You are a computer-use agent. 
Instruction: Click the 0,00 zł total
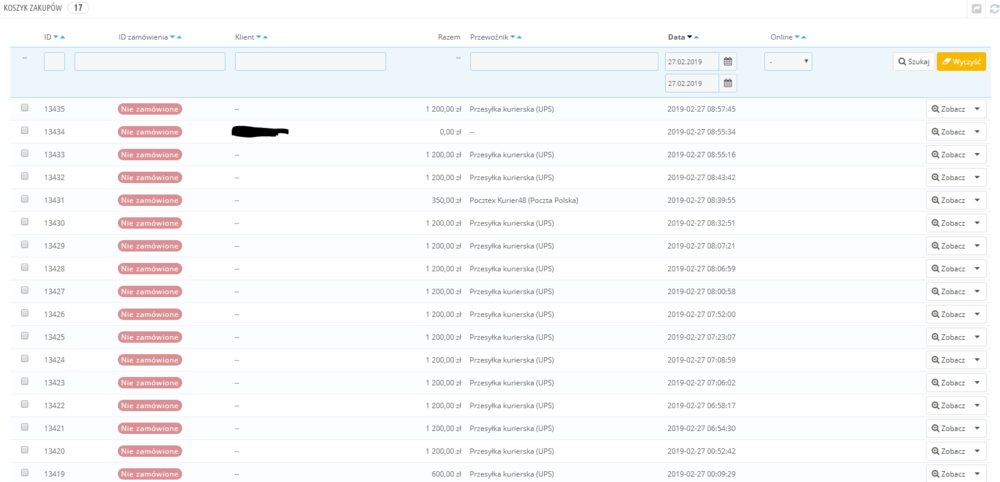click(x=450, y=132)
